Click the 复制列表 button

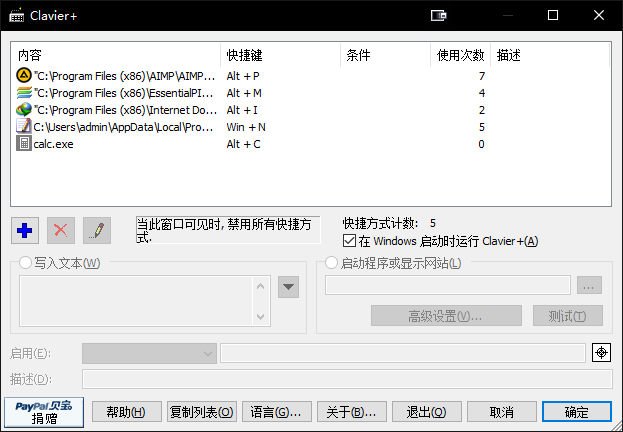(202, 412)
